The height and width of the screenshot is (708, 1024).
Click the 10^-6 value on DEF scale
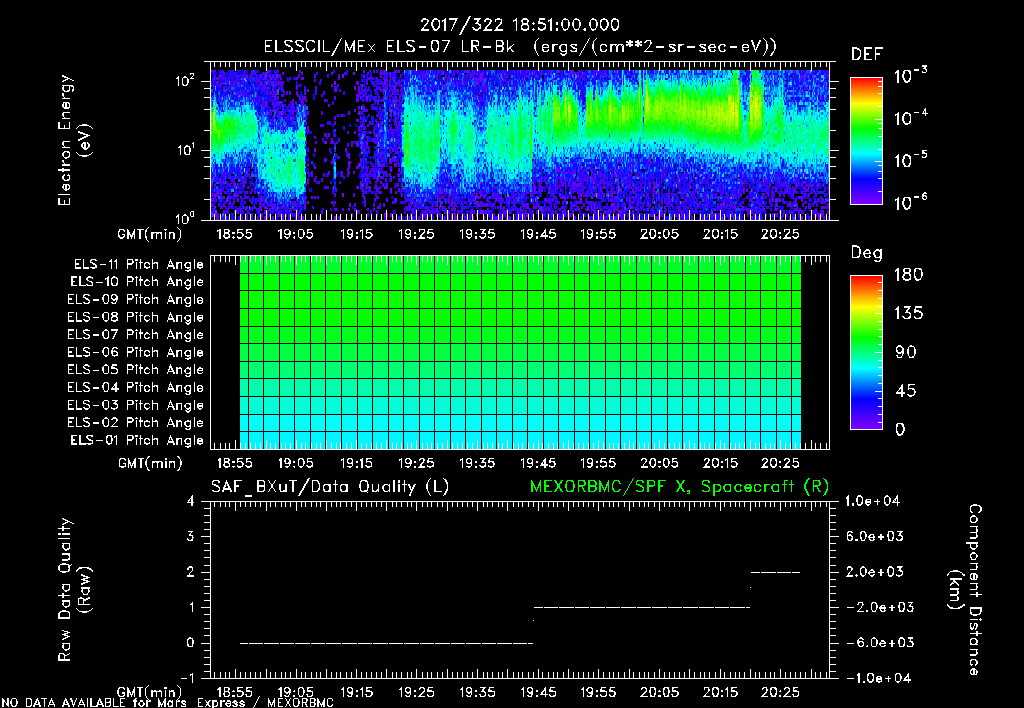pos(910,202)
